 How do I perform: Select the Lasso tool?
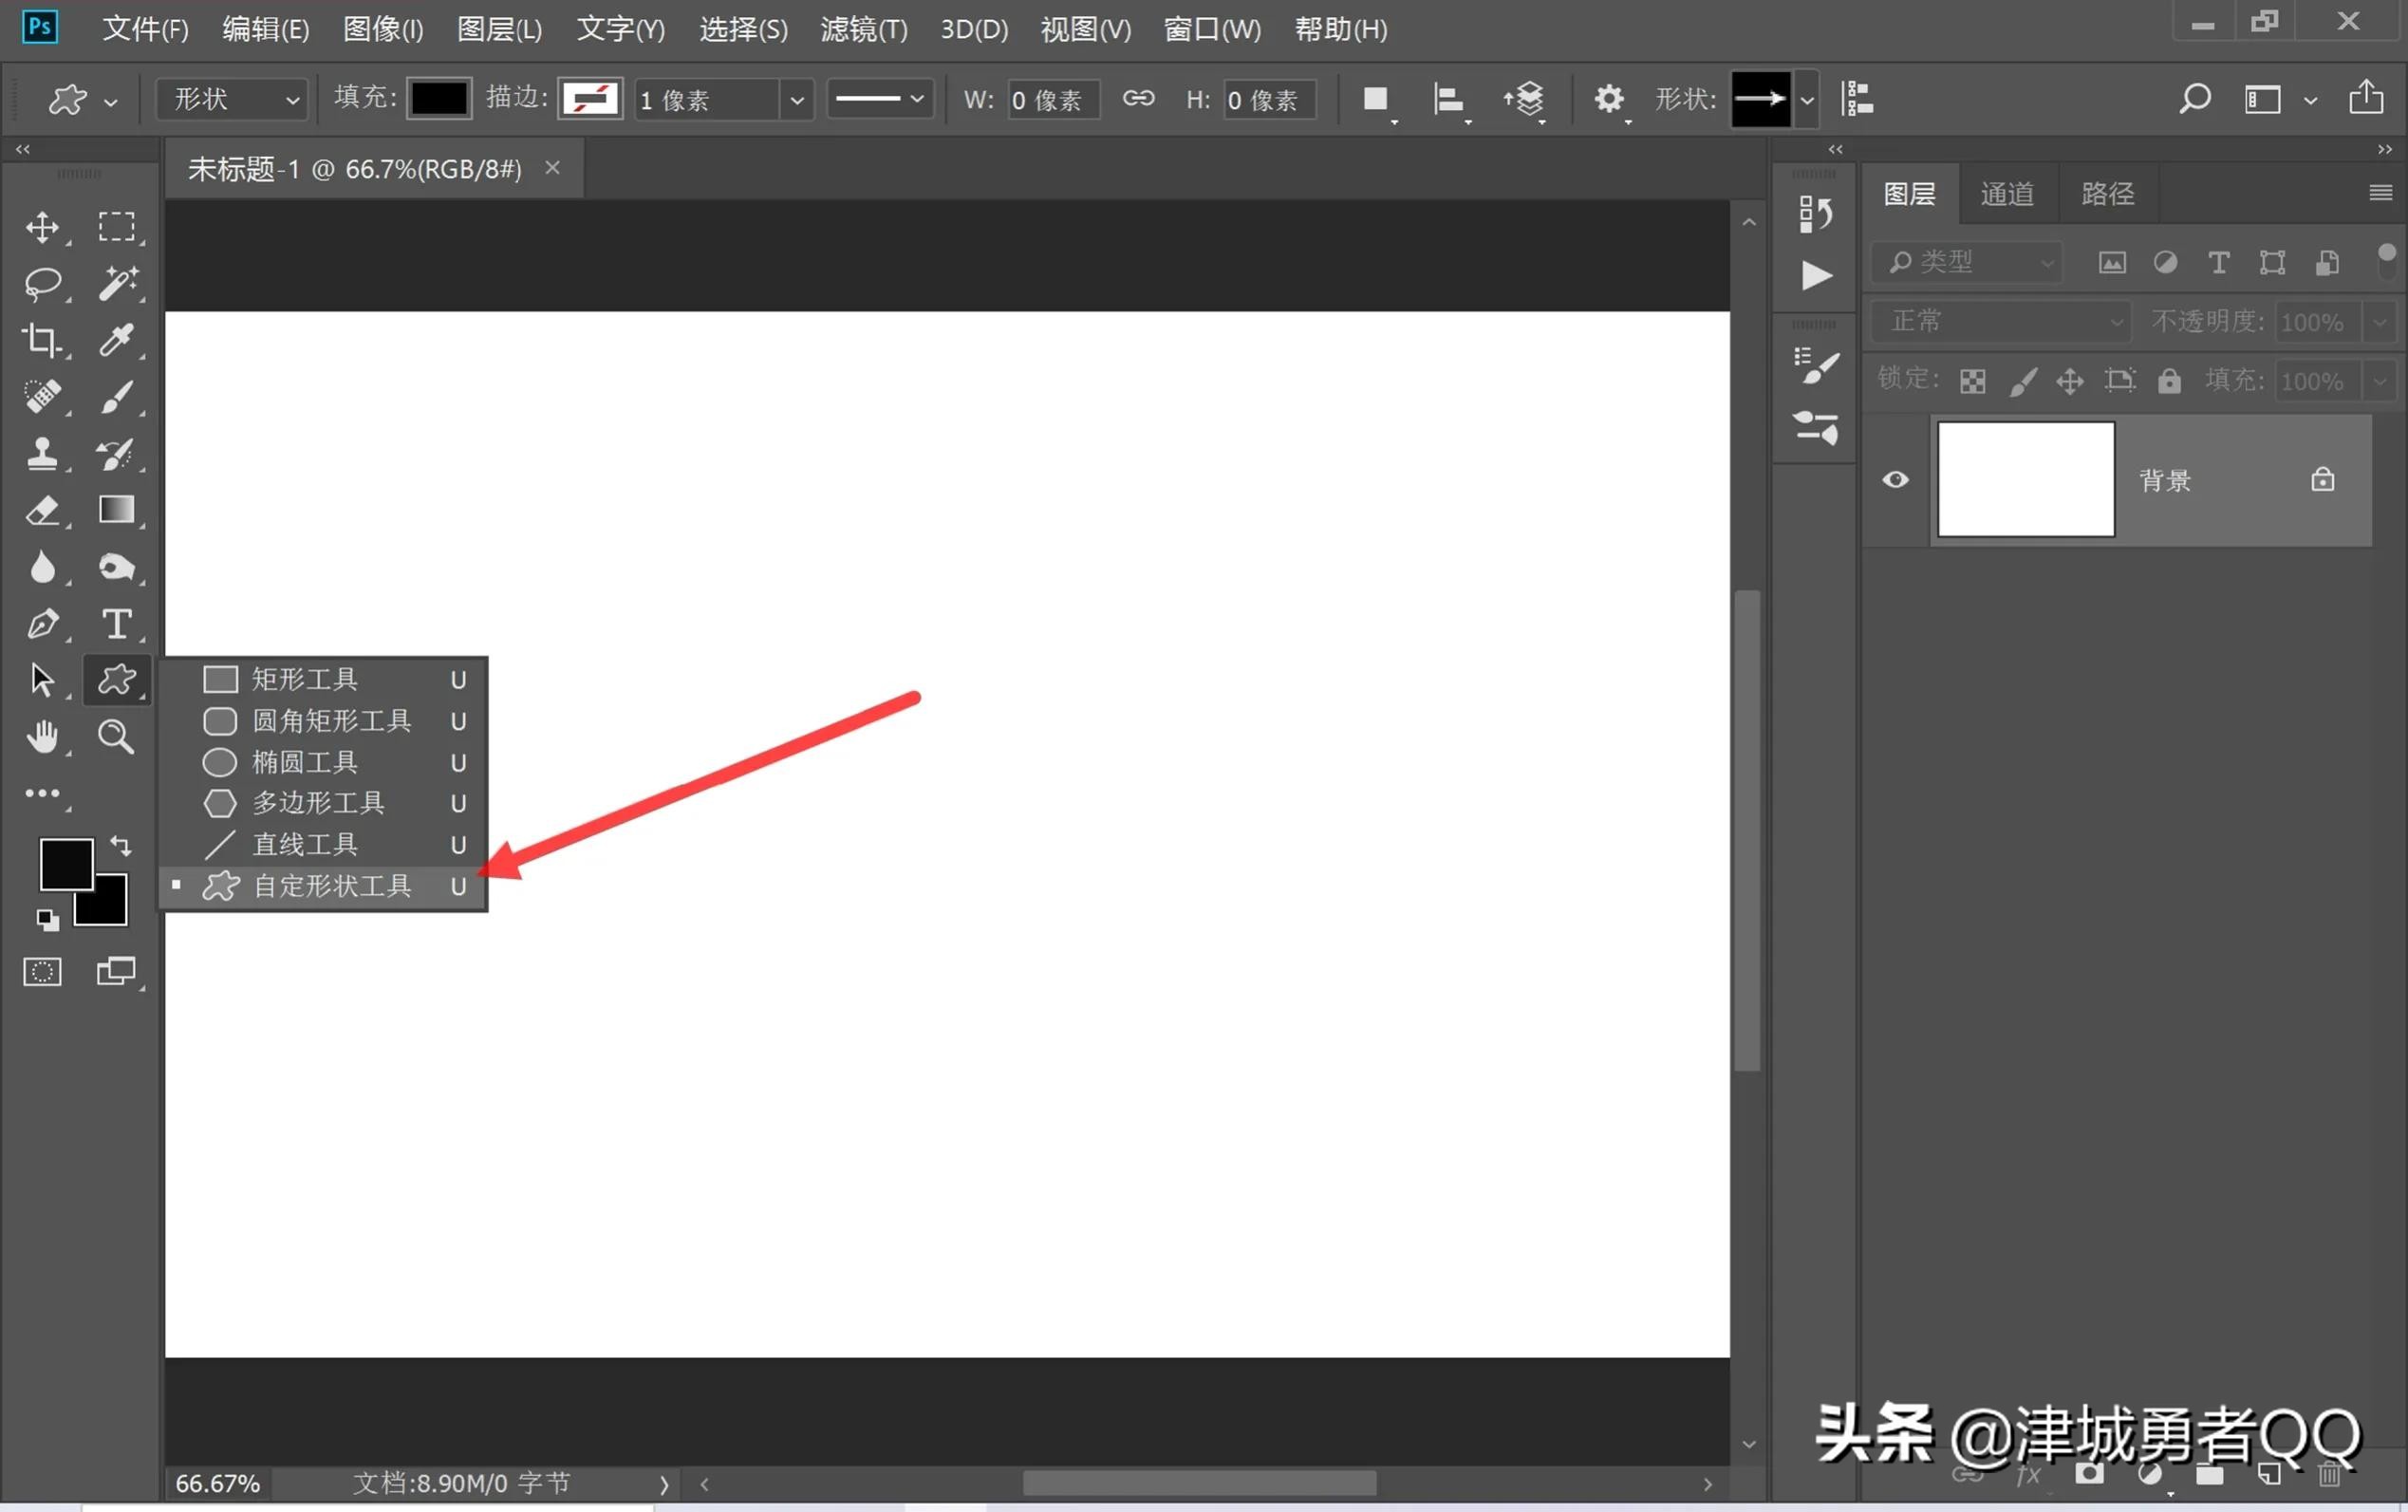(x=42, y=283)
